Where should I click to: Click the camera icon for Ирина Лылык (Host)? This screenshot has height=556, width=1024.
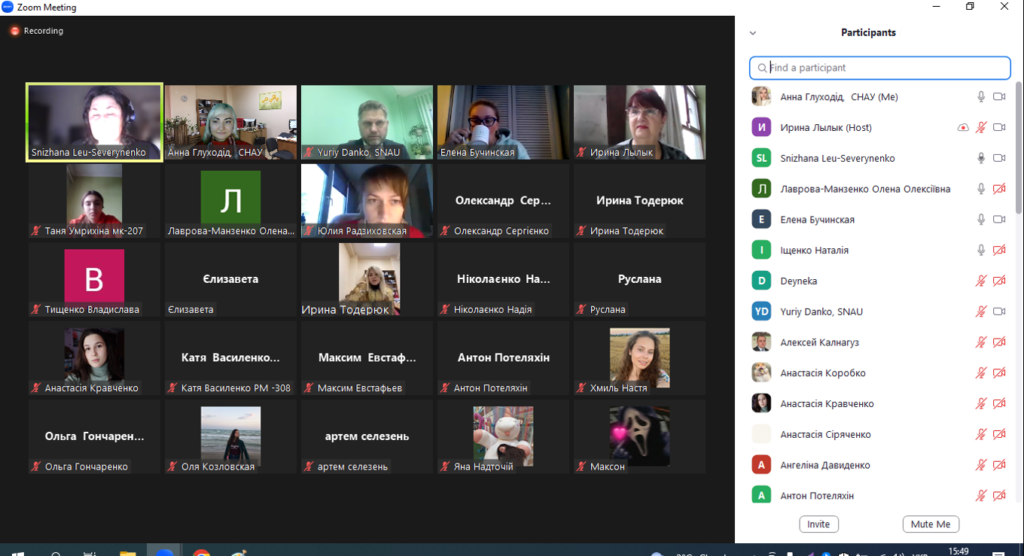[998, 128]
